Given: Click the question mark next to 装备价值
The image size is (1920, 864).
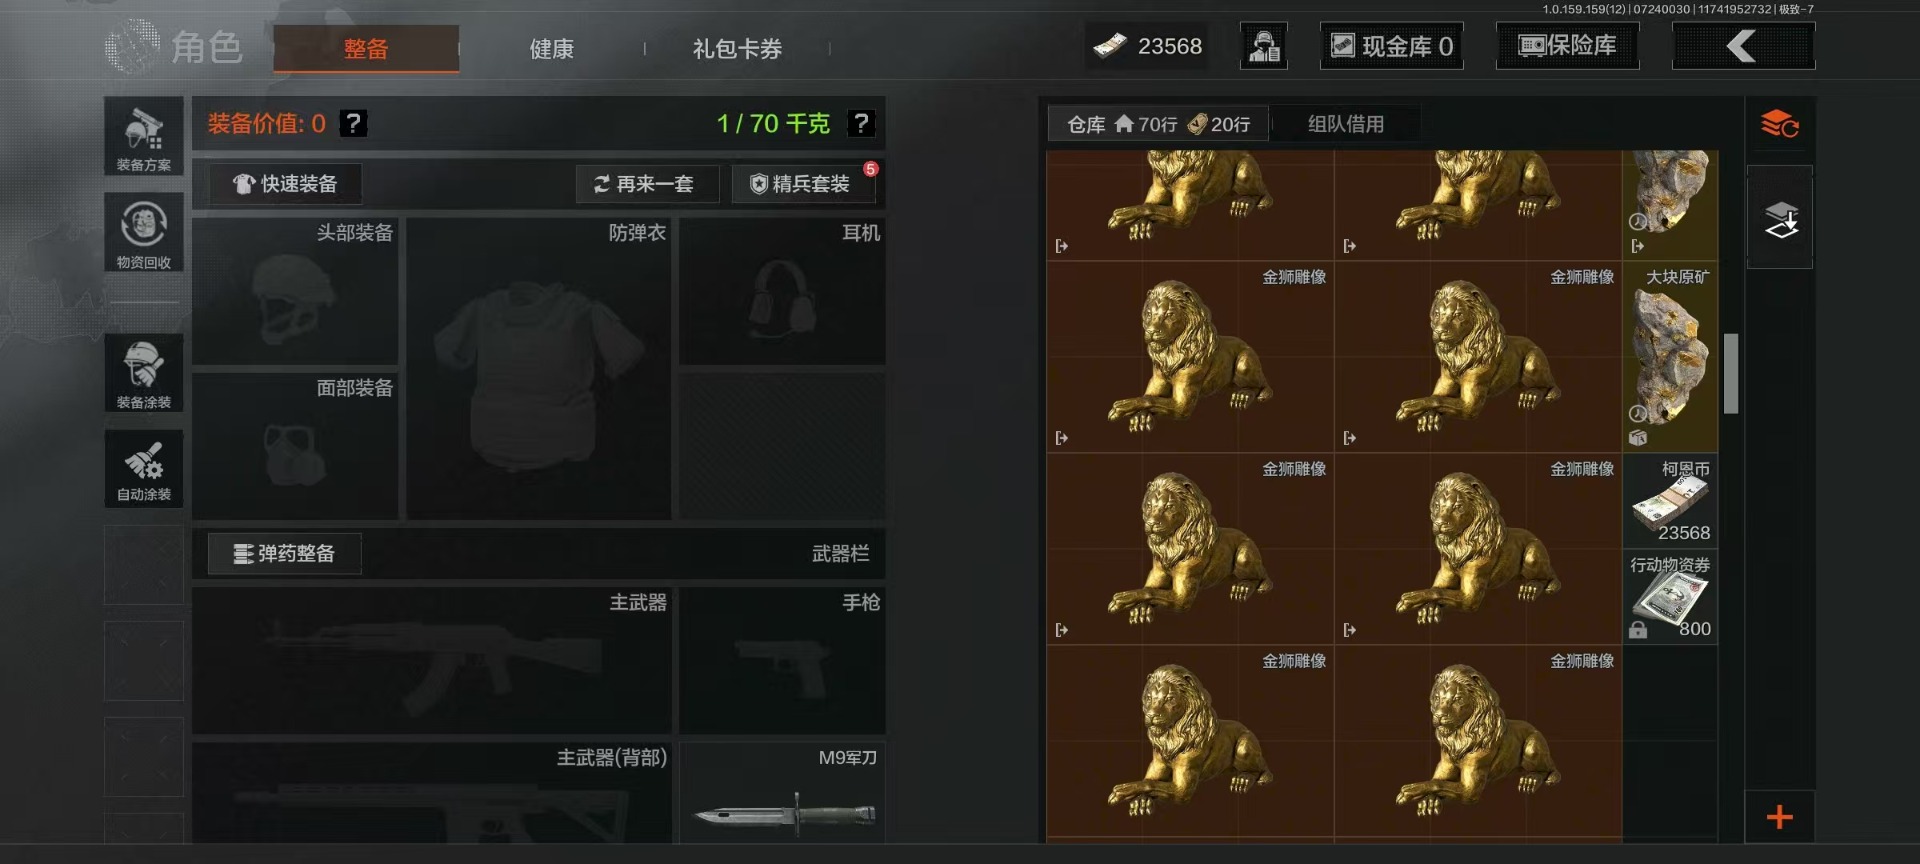Looking at the screenshot, I should coord(353,123).
